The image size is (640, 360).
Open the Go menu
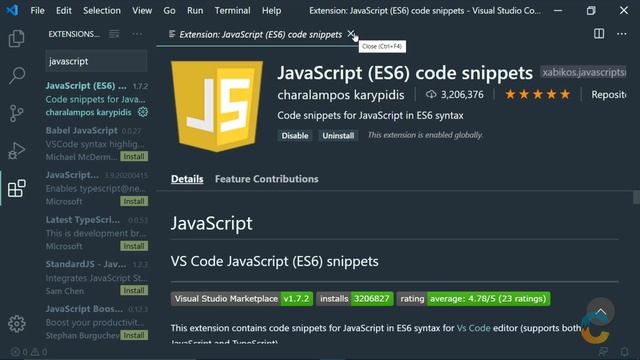tap(169, 11)
